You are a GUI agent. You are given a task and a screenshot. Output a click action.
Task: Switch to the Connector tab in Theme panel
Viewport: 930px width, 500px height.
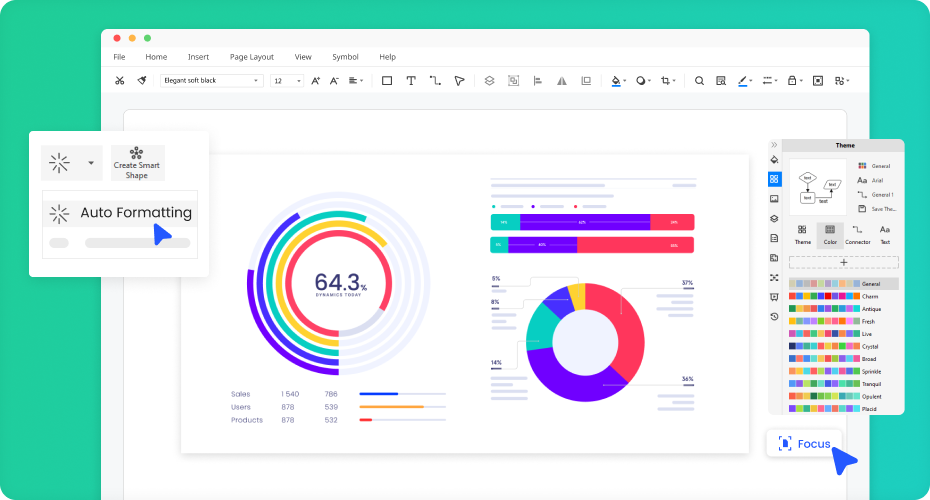(x=857, y=235)
